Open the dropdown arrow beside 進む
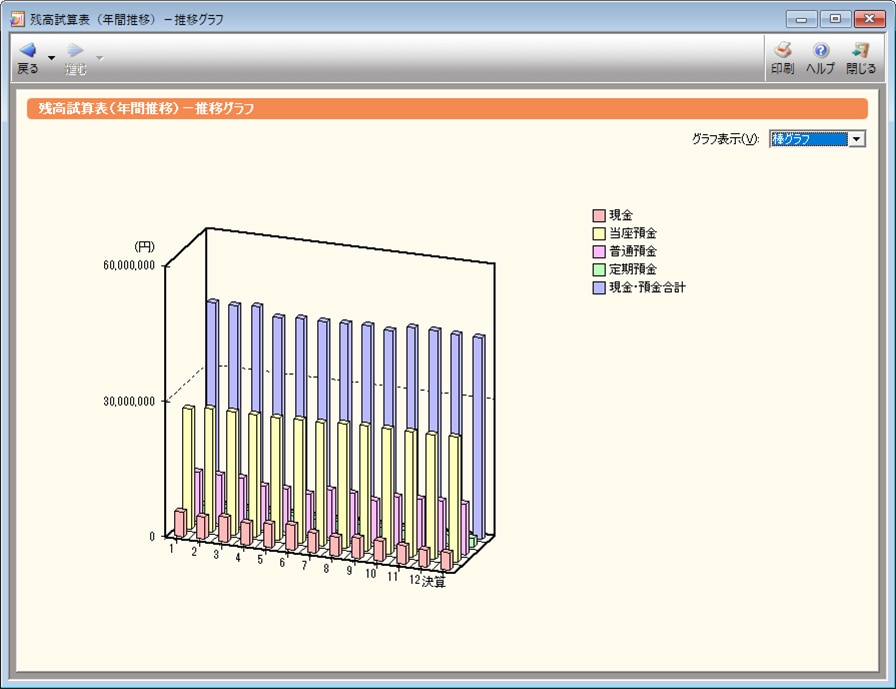 tap(99, 58)
